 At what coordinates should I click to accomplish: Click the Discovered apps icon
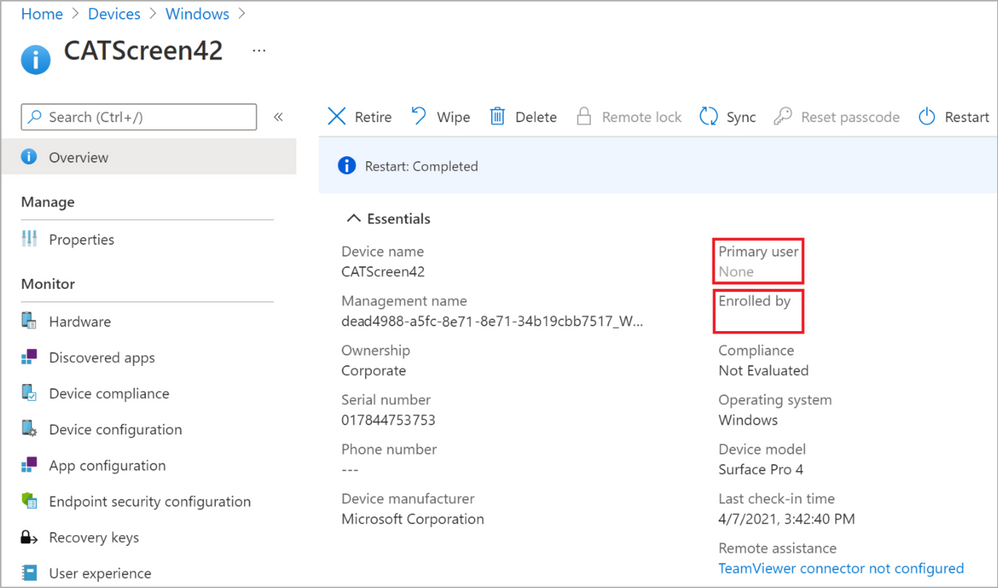pyautogui.click(x=29, y=356)
